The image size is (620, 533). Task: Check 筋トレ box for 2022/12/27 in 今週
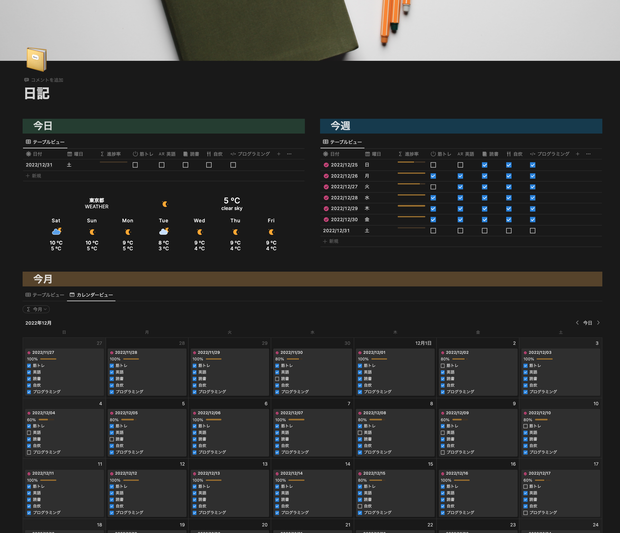click(433, 187)
